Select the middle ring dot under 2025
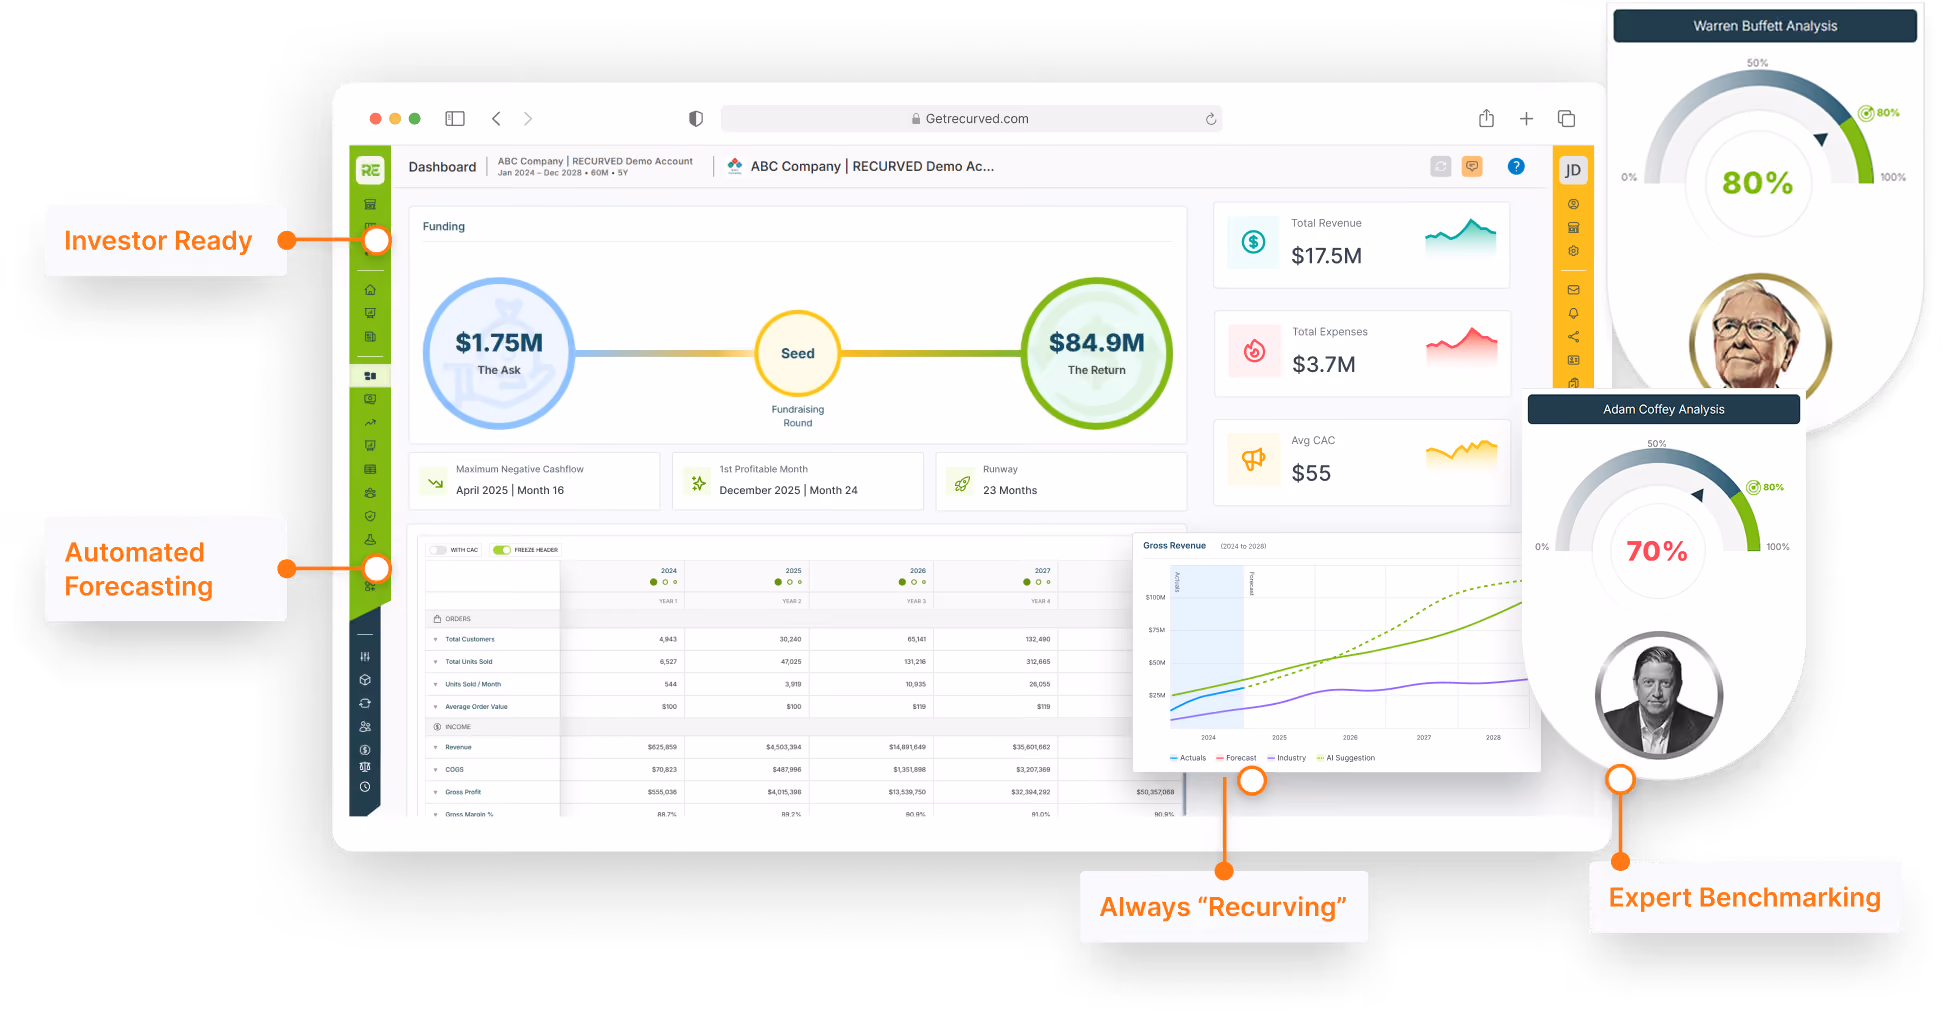 pos(789,582)
